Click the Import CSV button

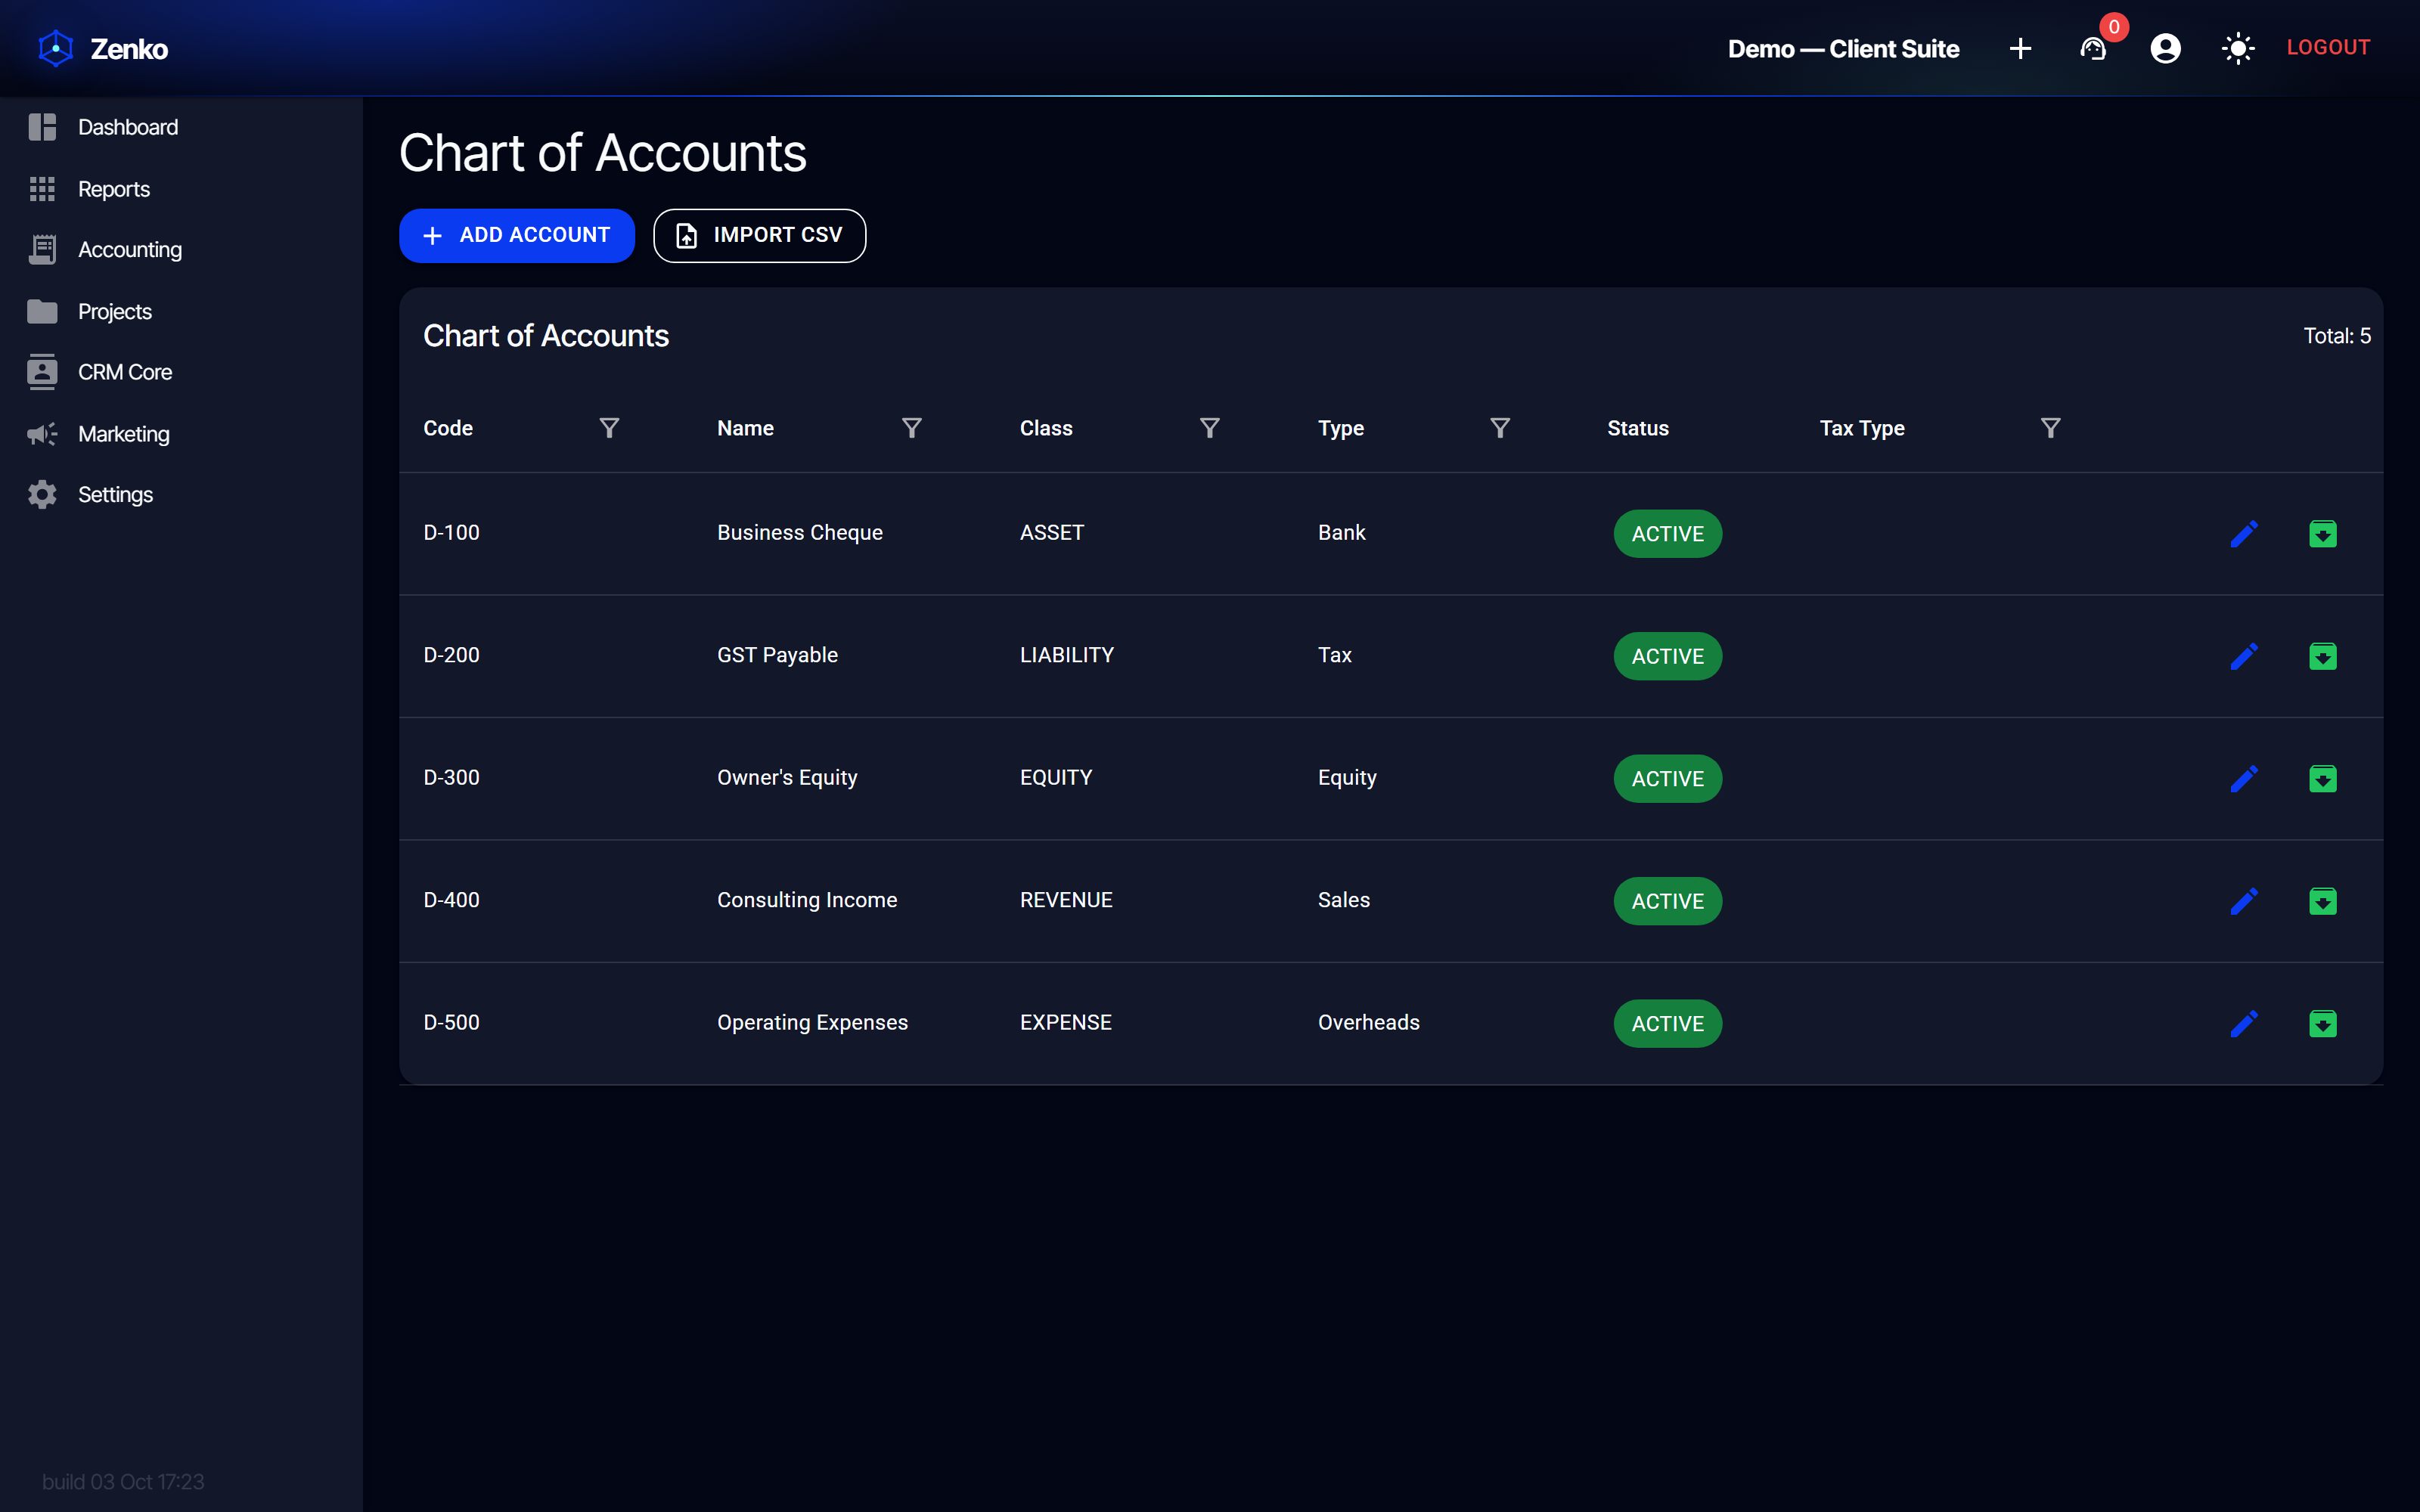coord(759,235)
